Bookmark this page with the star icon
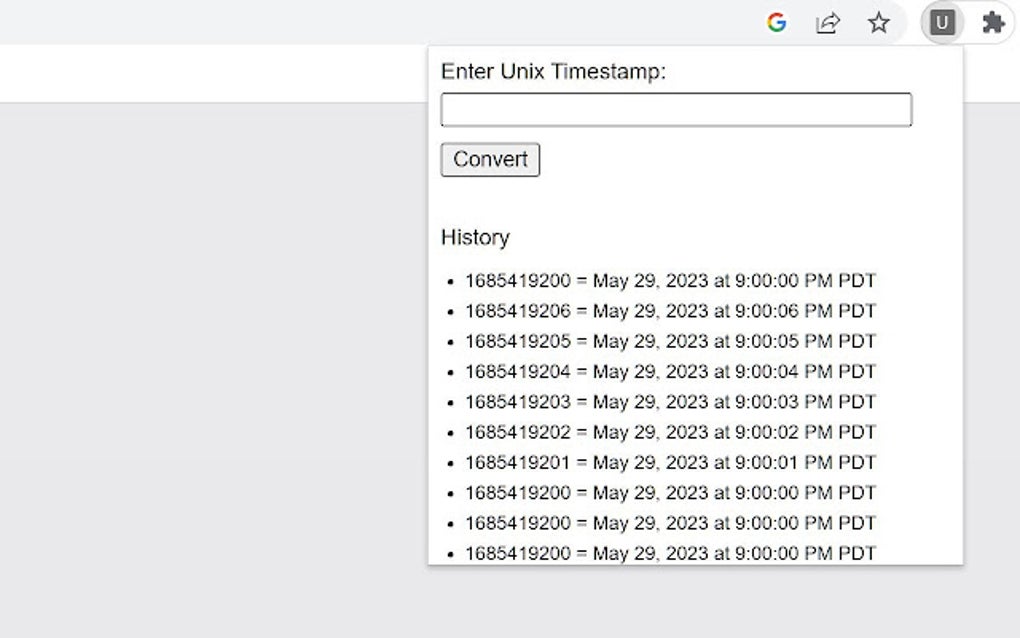1020x638 pixels. [879, 22]
